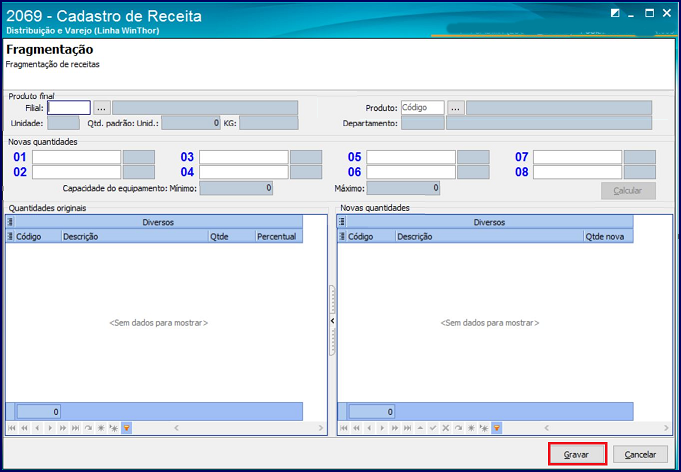Image resolution: width=681 pixels, height=472 pixels.
Task: Save bookmark in Novas quantidades grid navigator
Action: (471, 428)
